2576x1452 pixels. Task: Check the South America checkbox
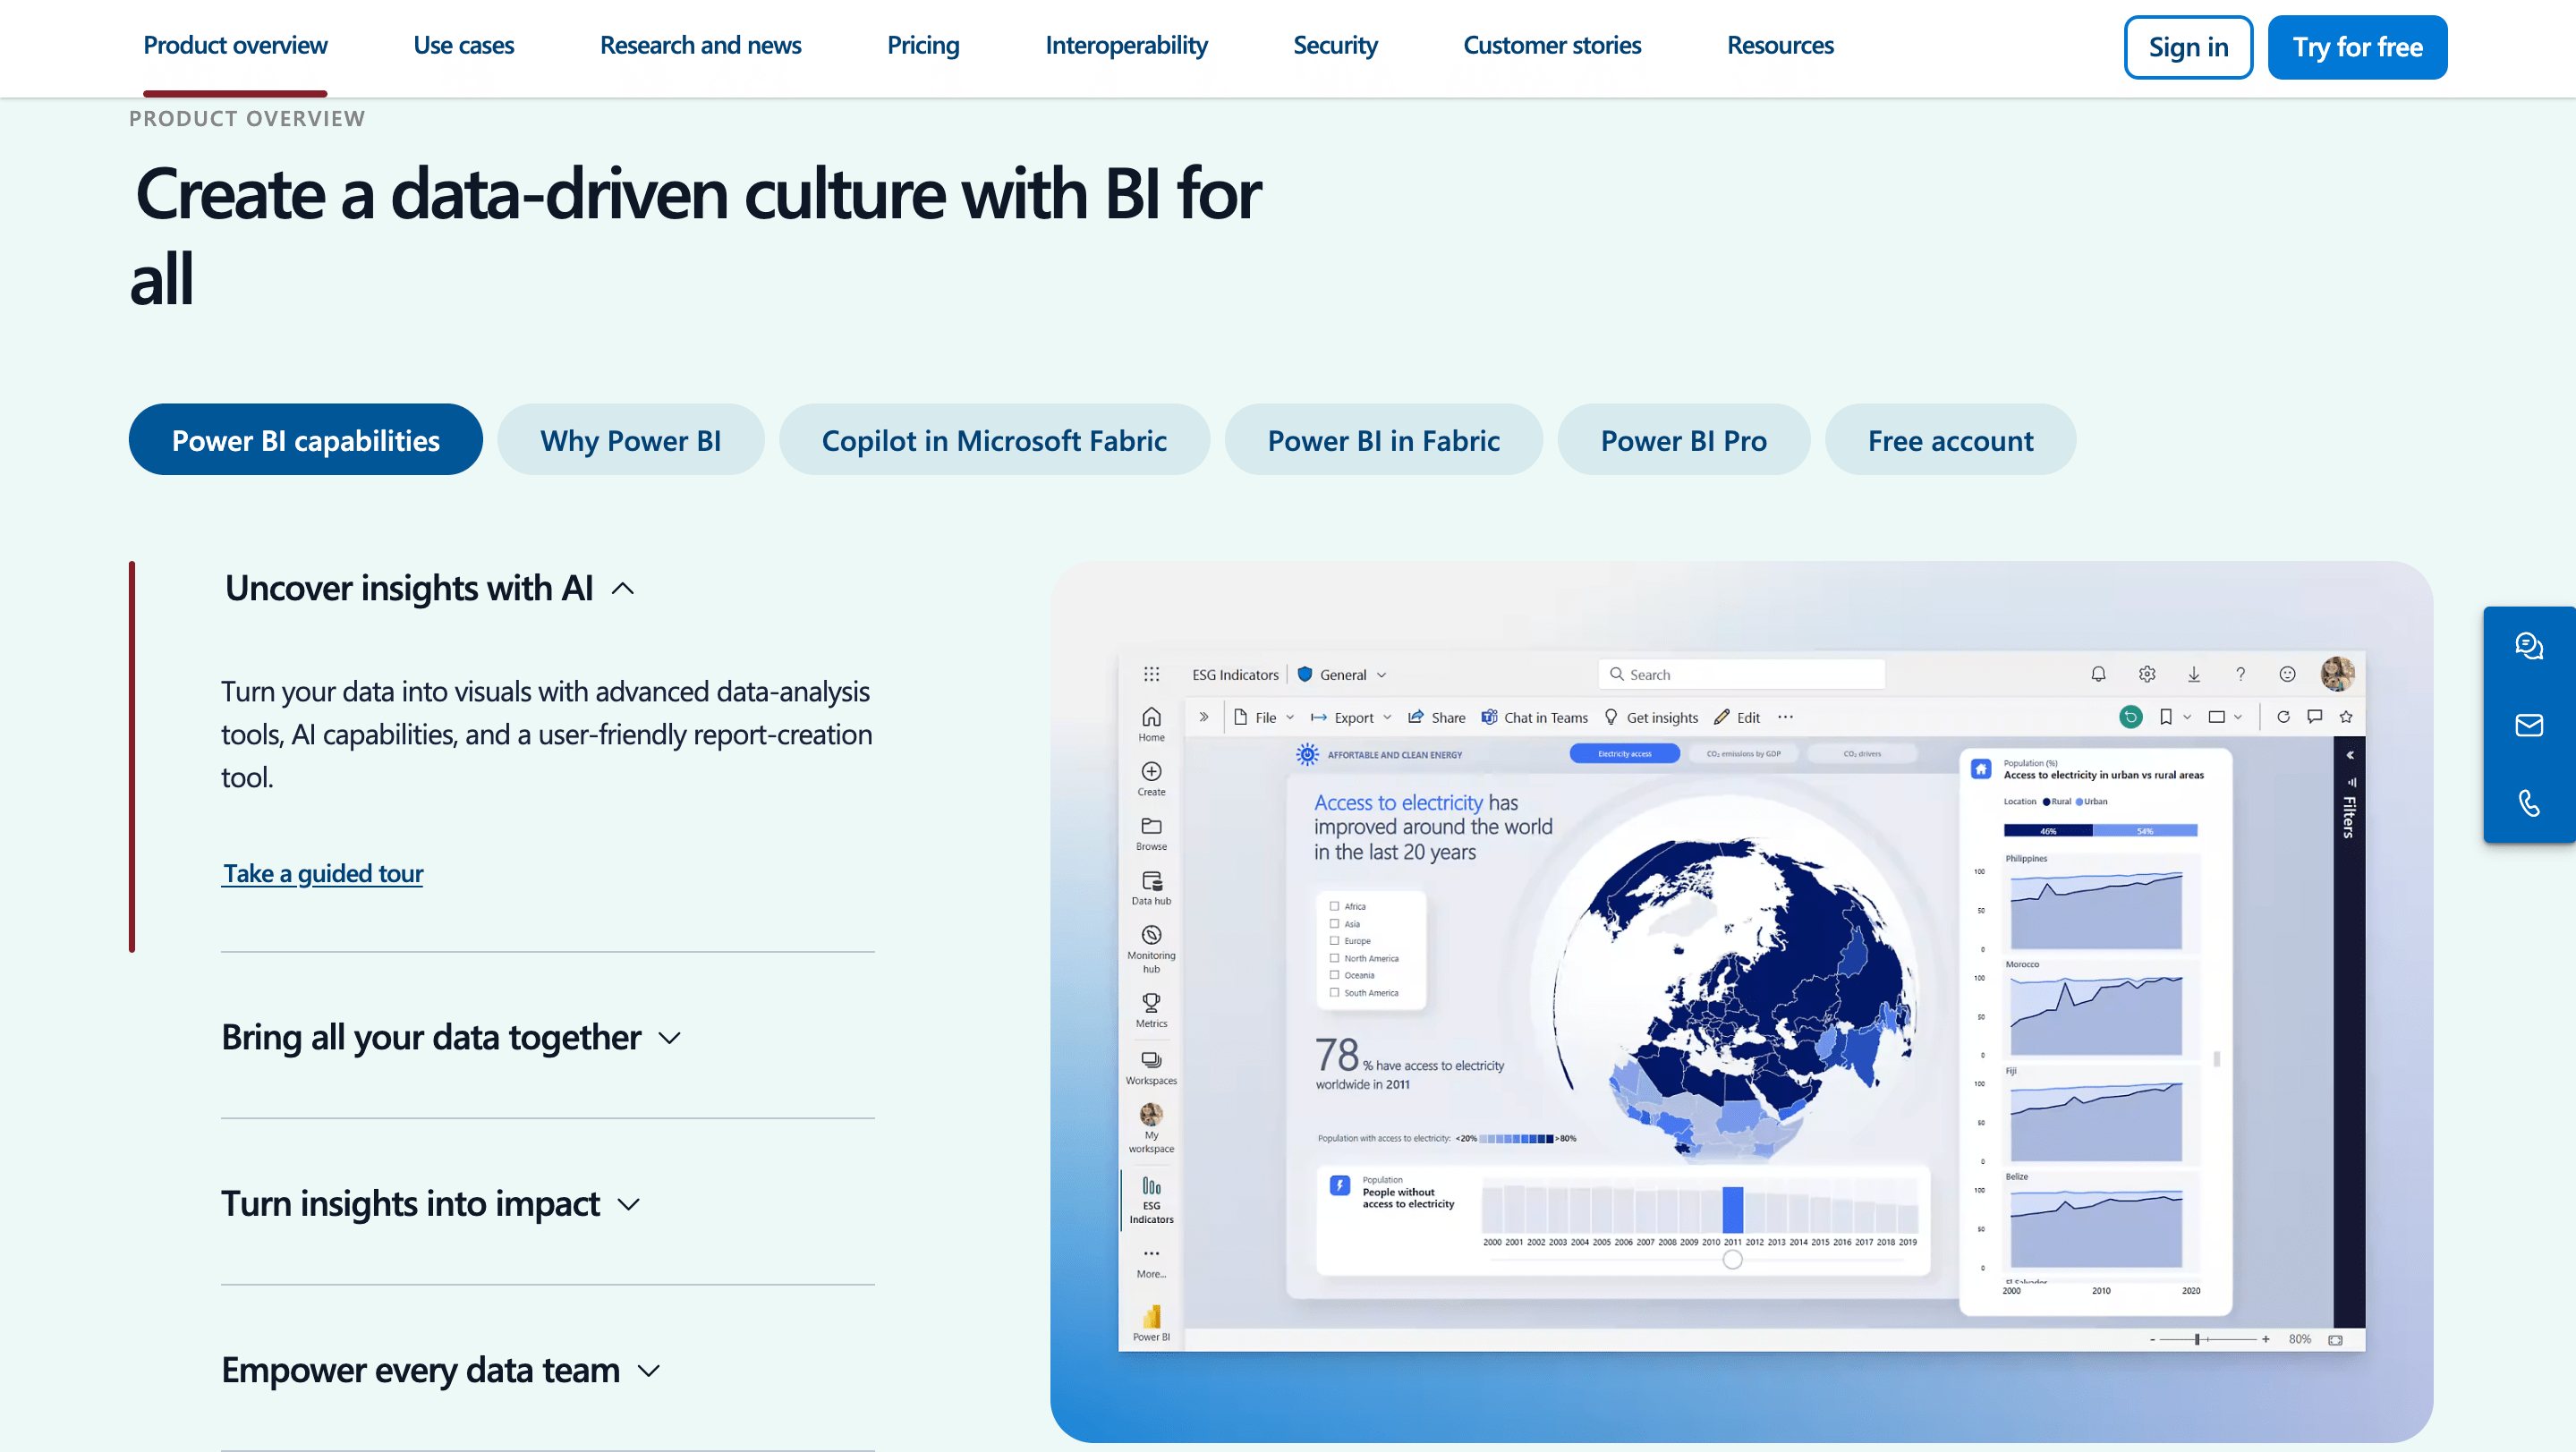(1334, 992)
